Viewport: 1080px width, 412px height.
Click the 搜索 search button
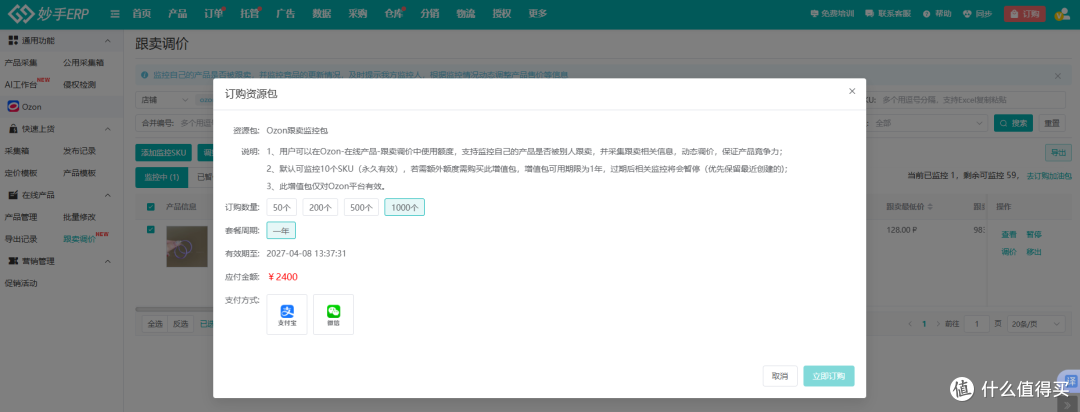[x=1013, y=123]
